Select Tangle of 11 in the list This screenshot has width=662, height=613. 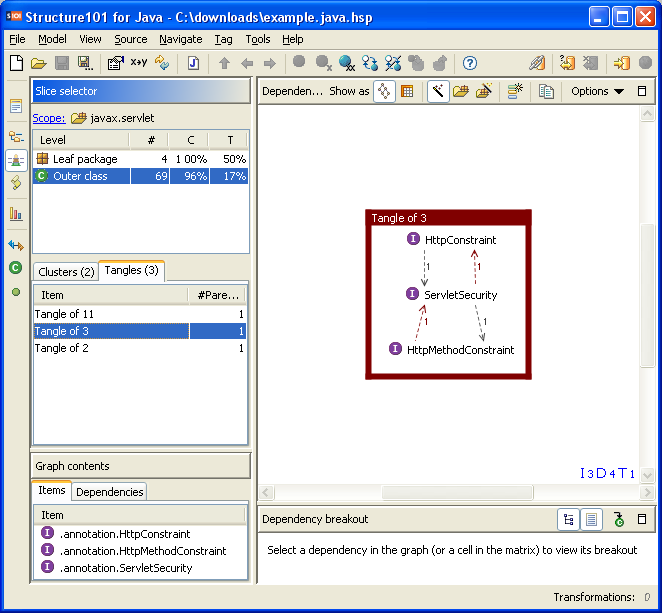coord(140,314)
